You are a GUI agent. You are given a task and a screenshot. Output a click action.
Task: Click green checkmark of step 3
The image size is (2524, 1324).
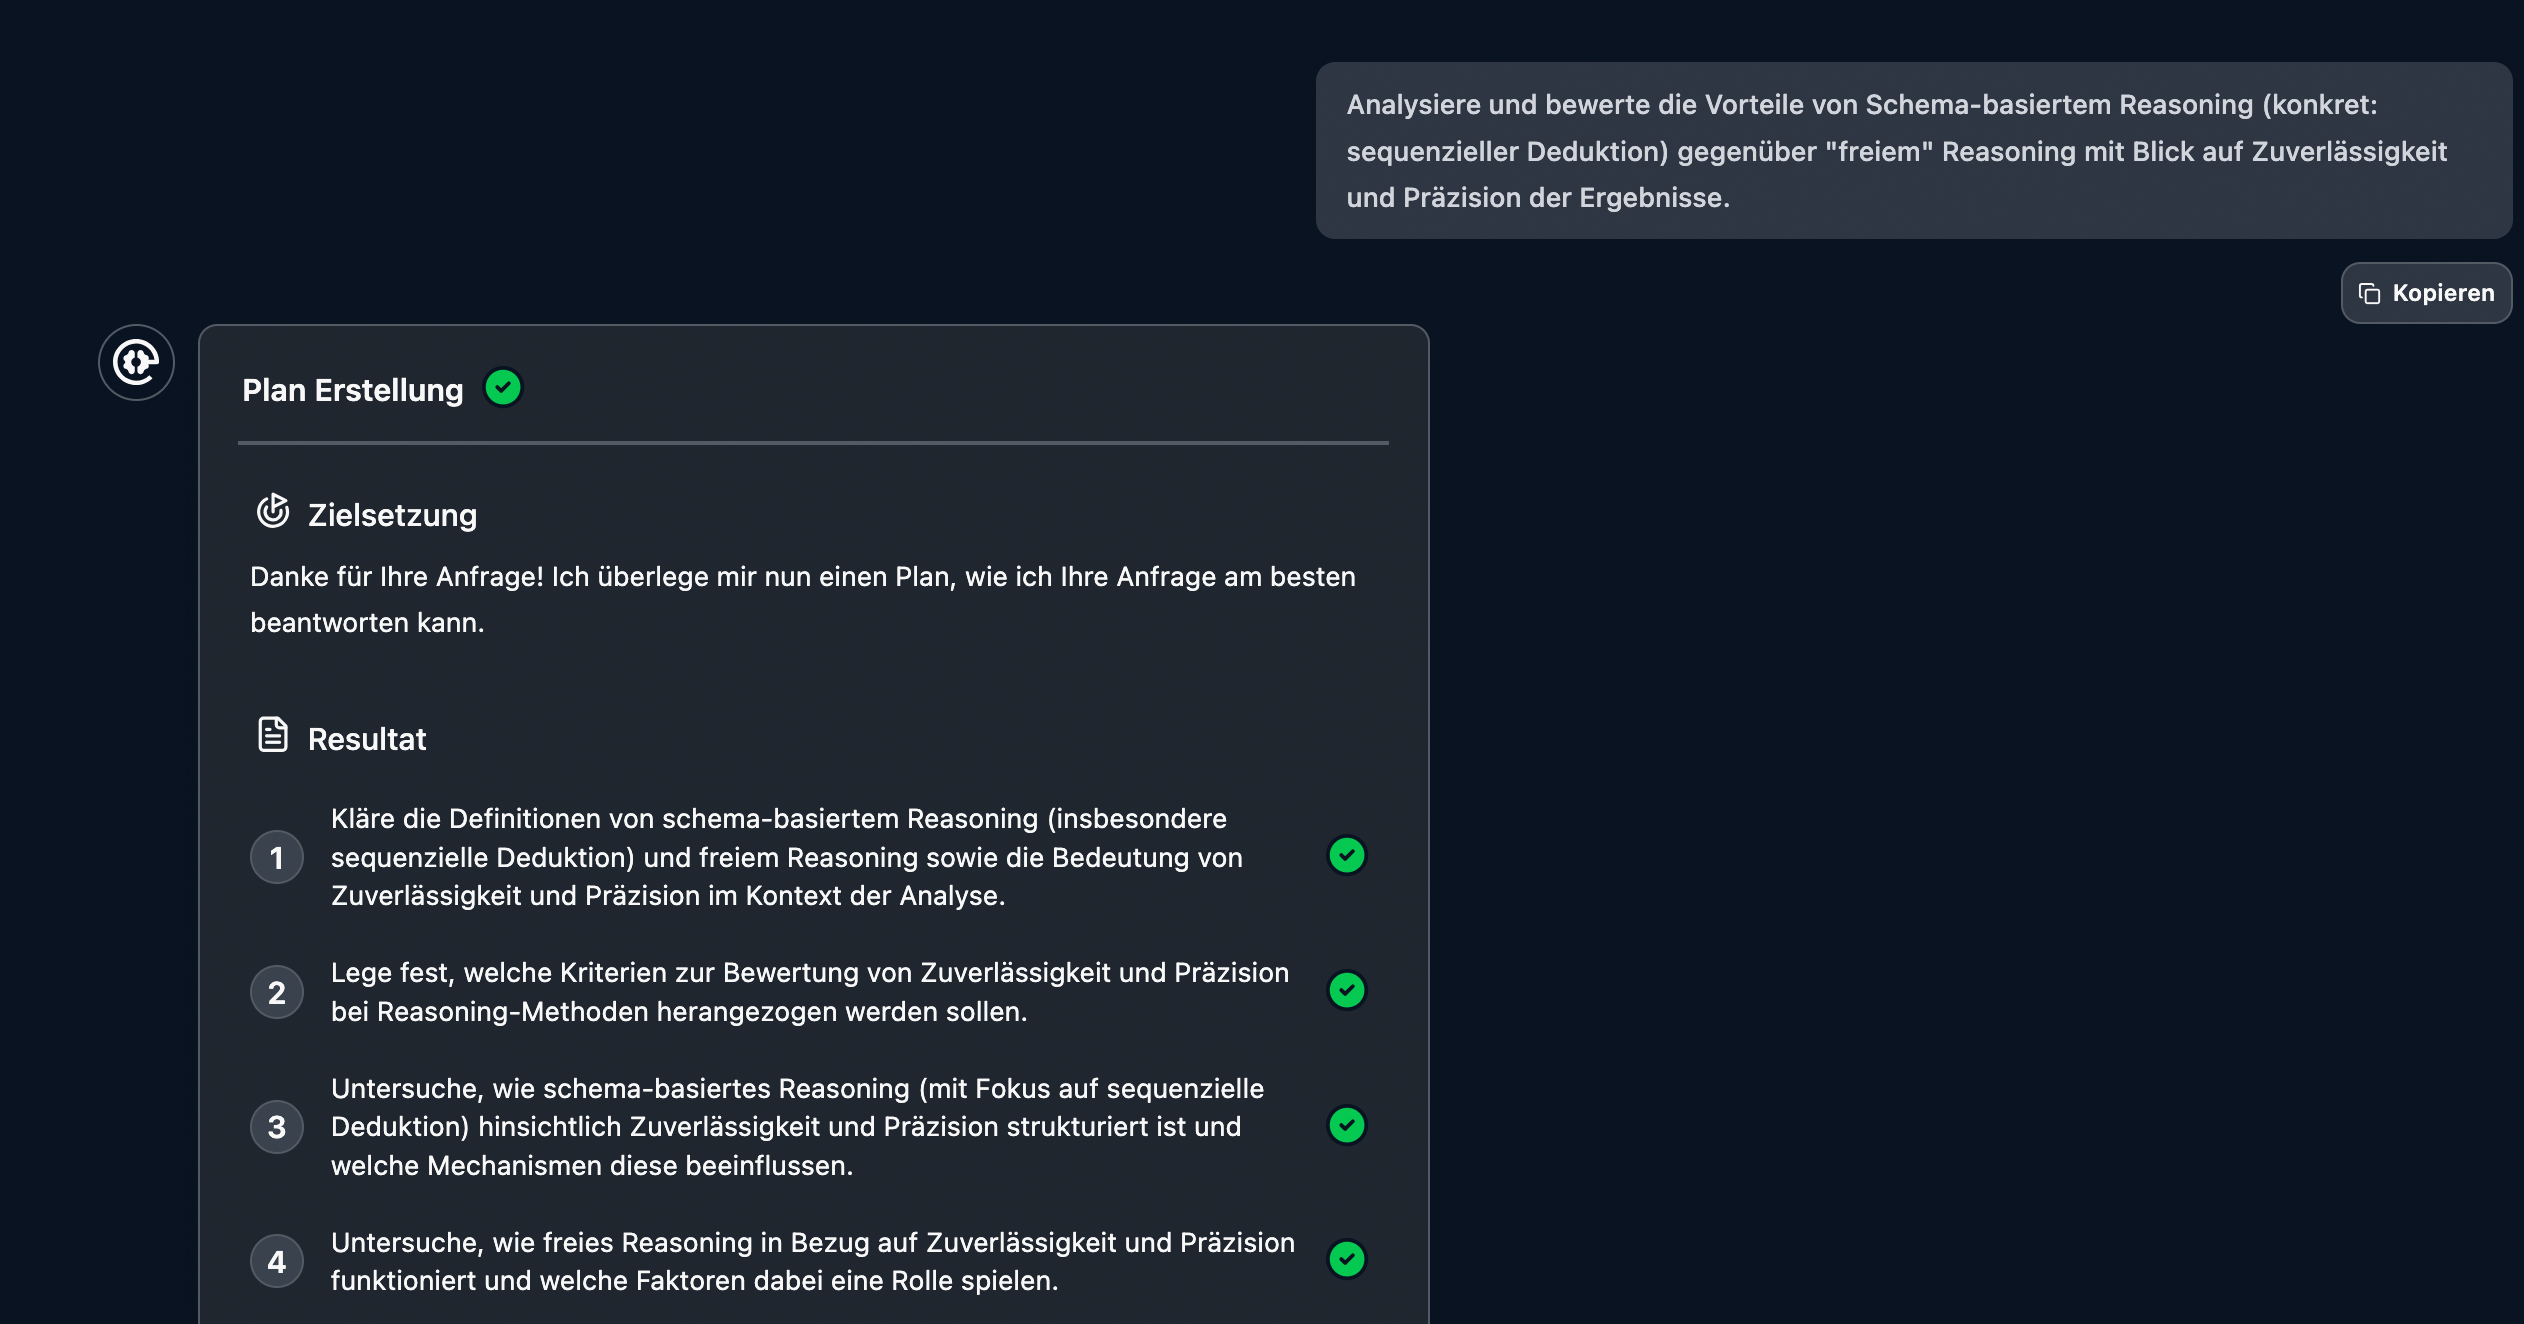pos(1347,1126)
